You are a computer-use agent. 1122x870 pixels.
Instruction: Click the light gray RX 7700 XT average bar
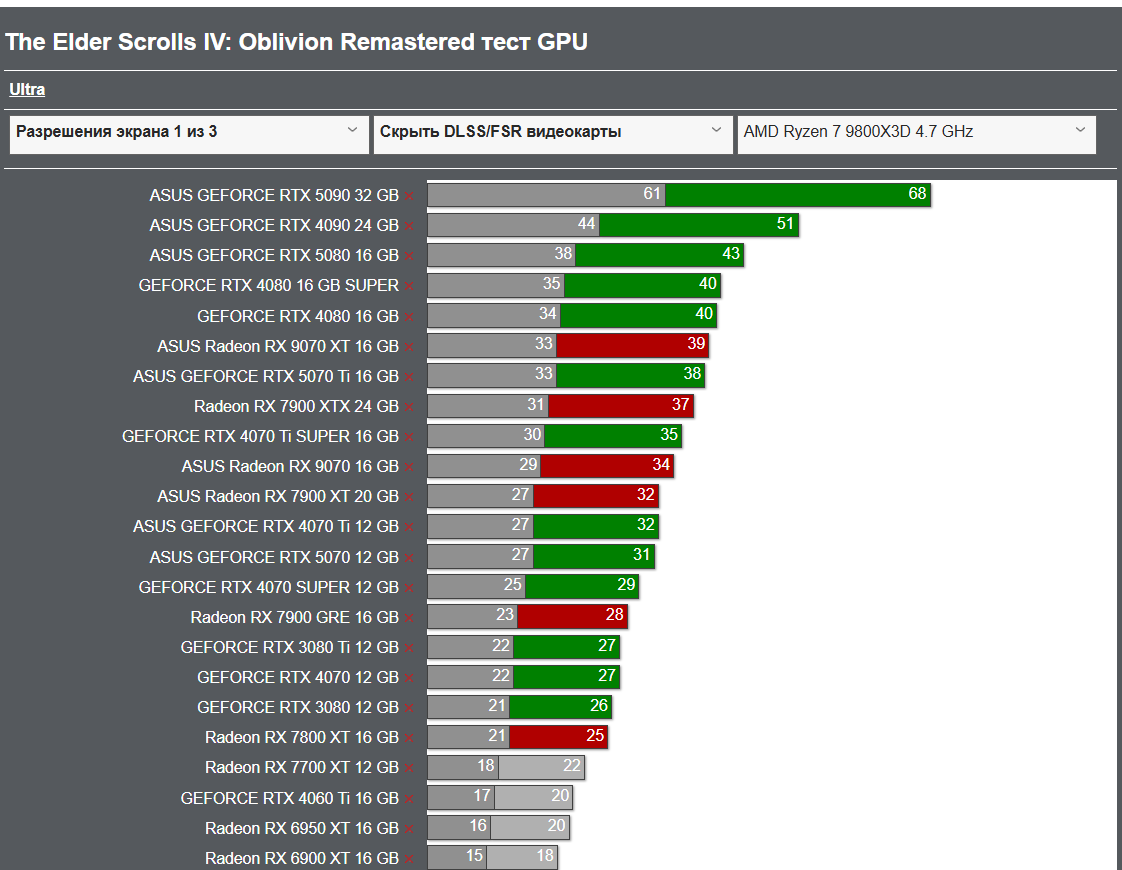click(541, 767)
